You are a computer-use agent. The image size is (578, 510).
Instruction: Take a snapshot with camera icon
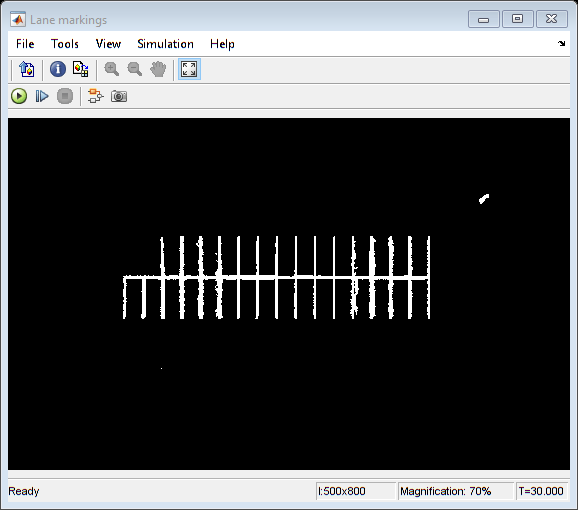[x=119, y=96]
